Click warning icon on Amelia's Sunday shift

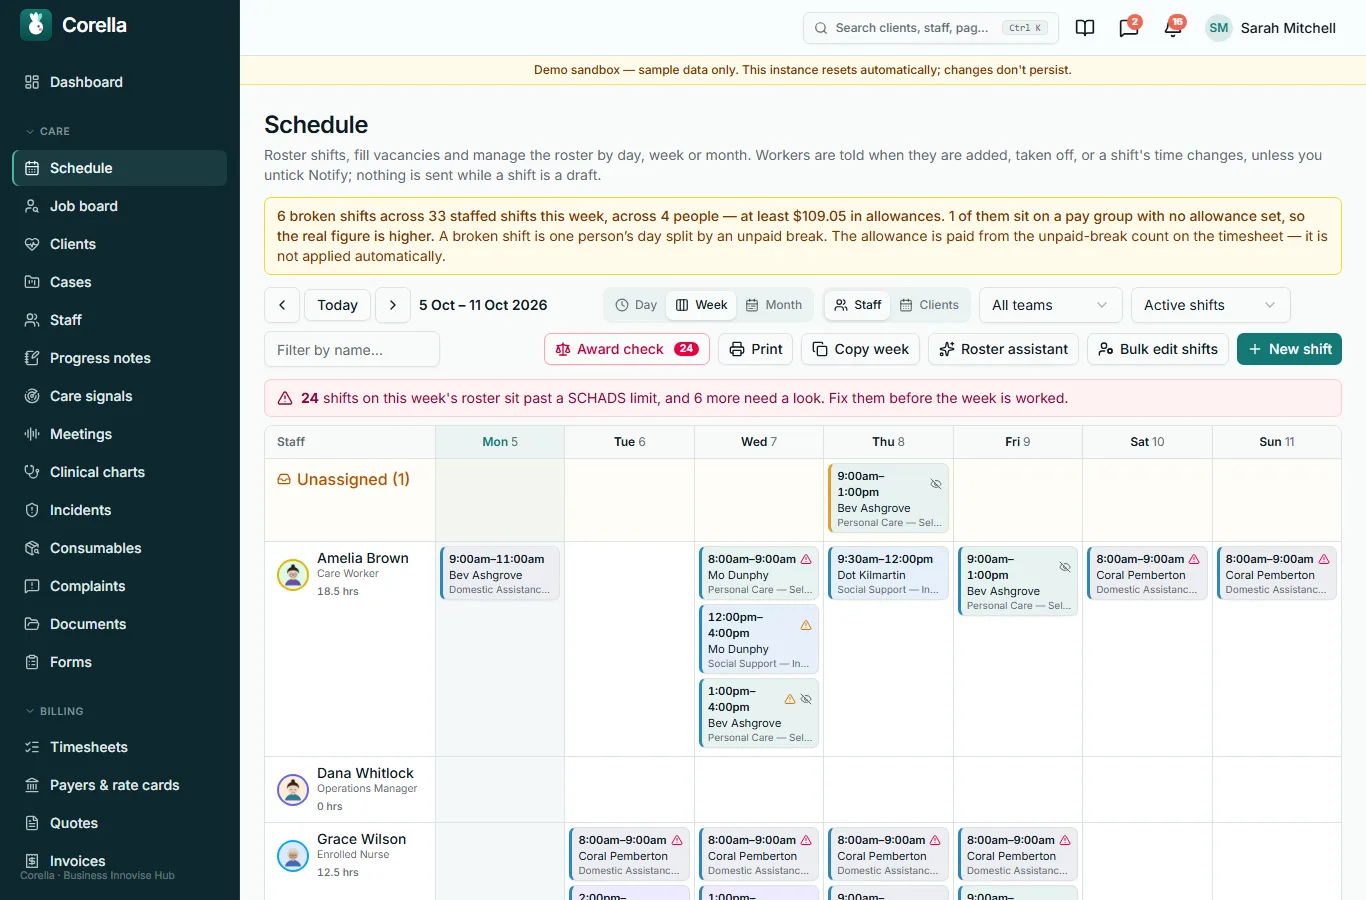pos(1324,559)
